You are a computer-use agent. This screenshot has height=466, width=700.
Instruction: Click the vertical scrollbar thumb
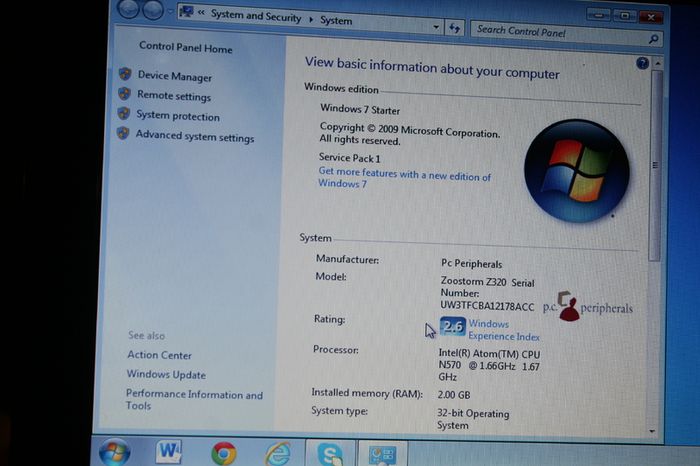[x=655, y=165]
